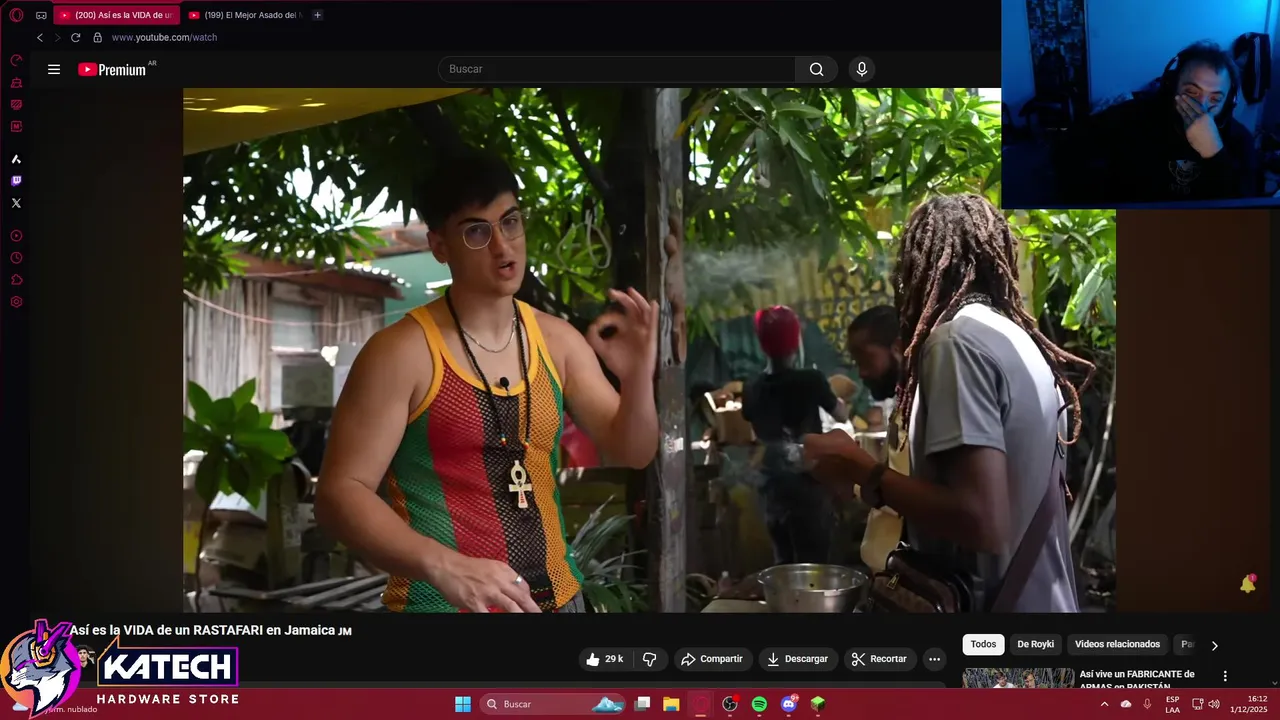Open the Player sidebar icon
The height and width of the screenshot is (720, 1280).
16,236
